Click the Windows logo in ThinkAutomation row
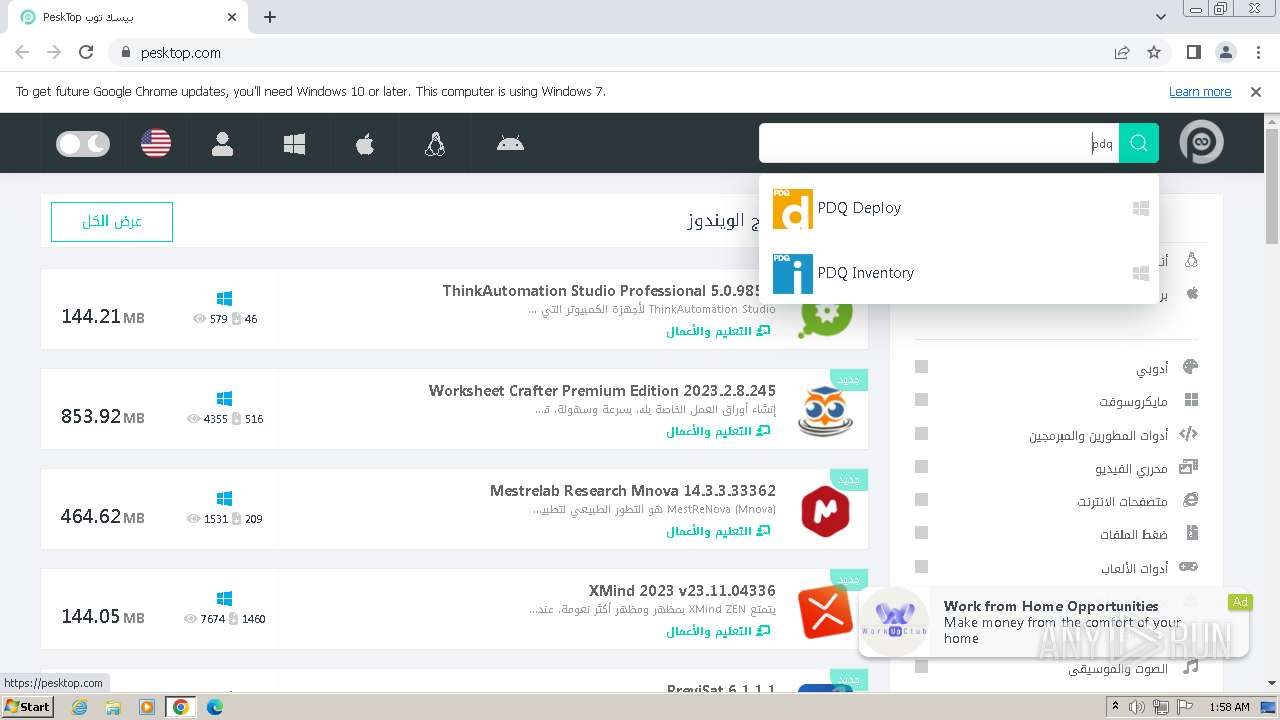The height and width of the screenshot is (720, 1280). pos(224,298)
